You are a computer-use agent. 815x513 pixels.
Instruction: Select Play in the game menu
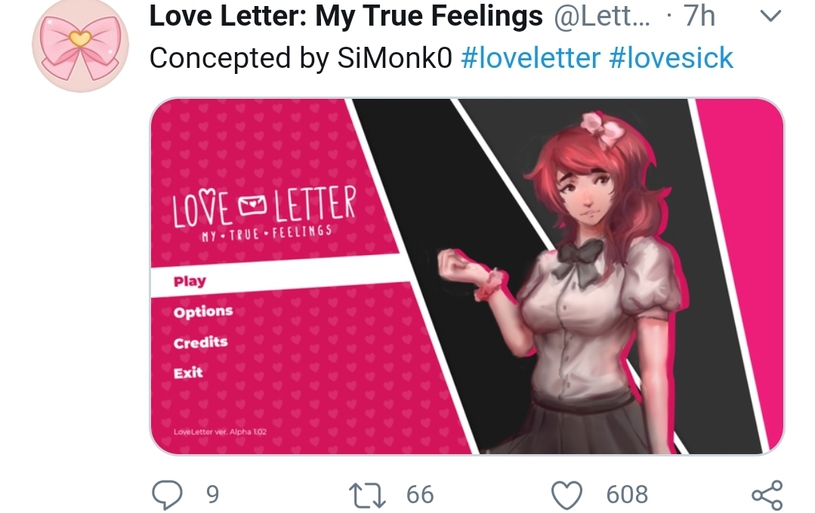click(x=190, y=281)
